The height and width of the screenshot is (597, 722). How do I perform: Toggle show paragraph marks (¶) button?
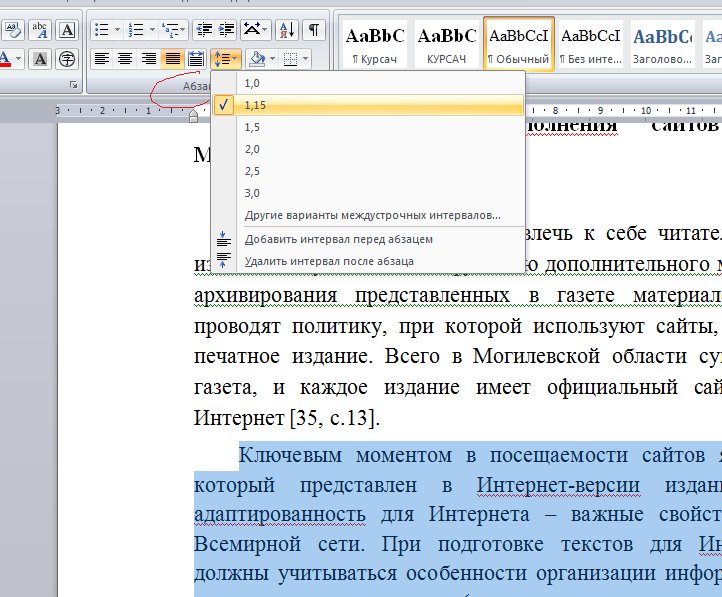point(314,29)
